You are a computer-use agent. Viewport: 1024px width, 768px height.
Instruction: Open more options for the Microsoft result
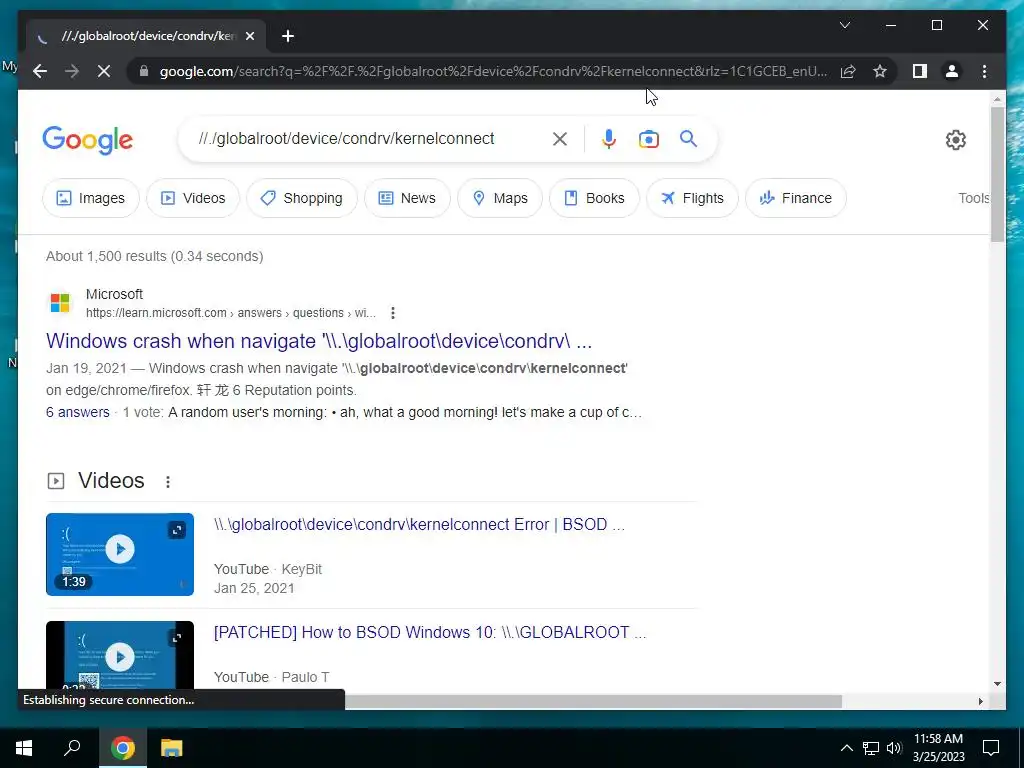[392, 313]
